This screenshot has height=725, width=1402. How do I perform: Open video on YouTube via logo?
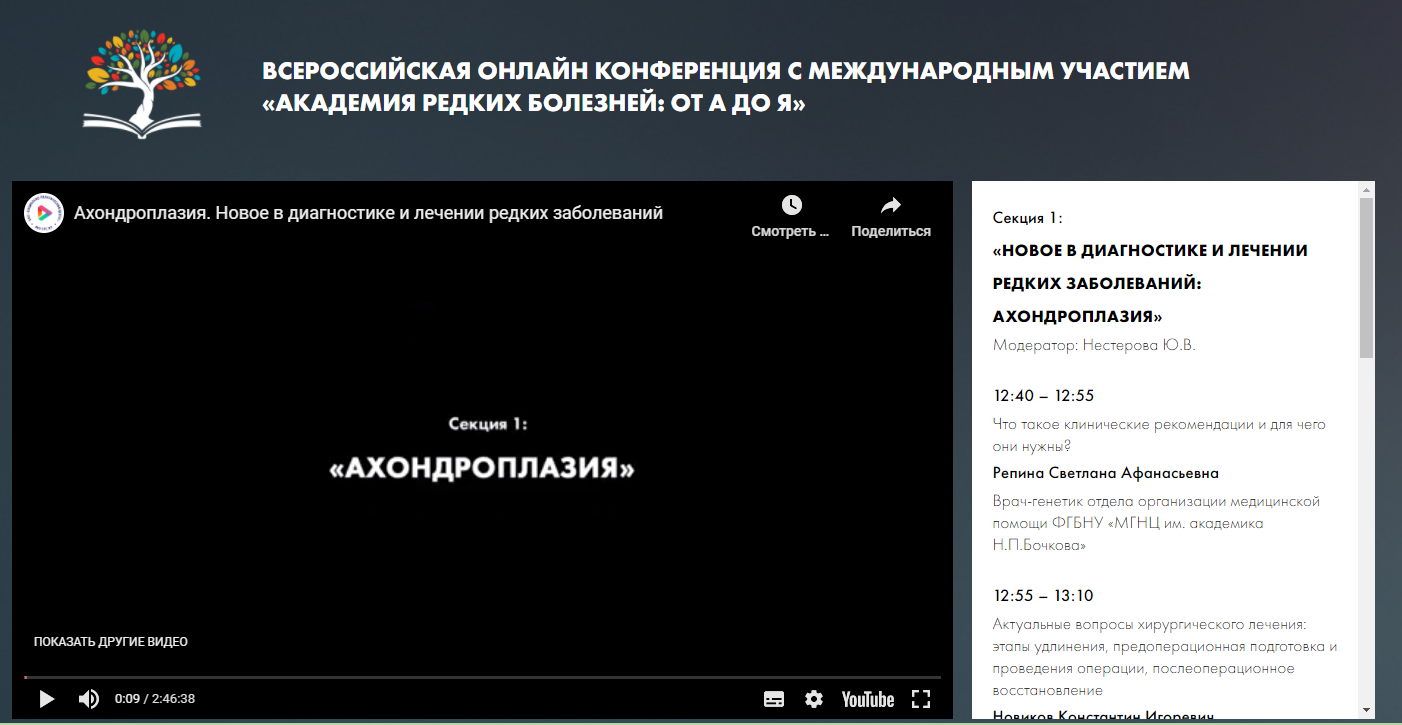click(867, 699)
